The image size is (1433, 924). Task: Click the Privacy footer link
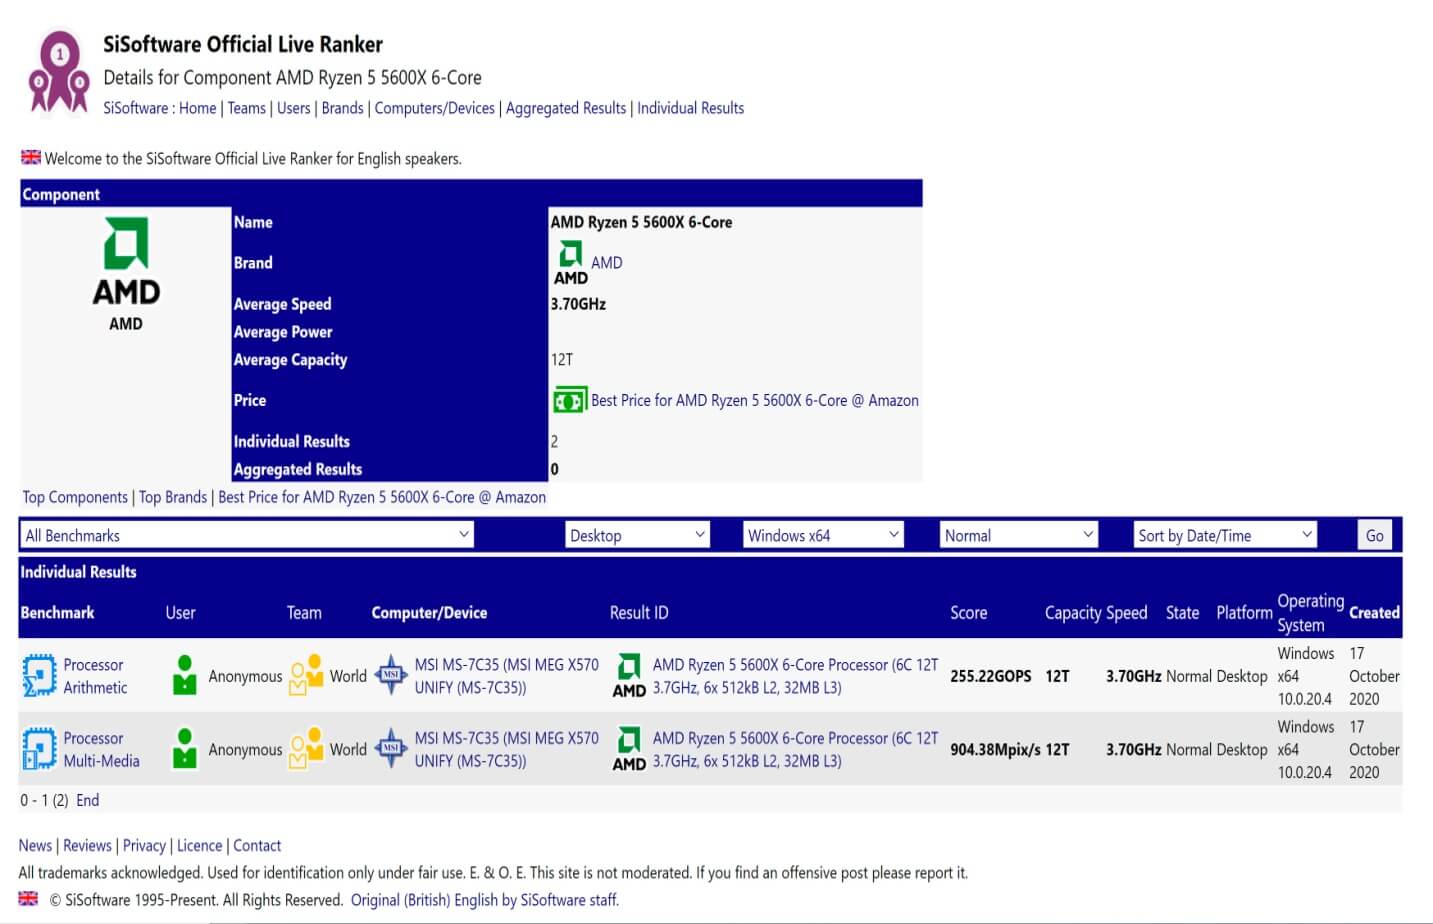(144, 845)
